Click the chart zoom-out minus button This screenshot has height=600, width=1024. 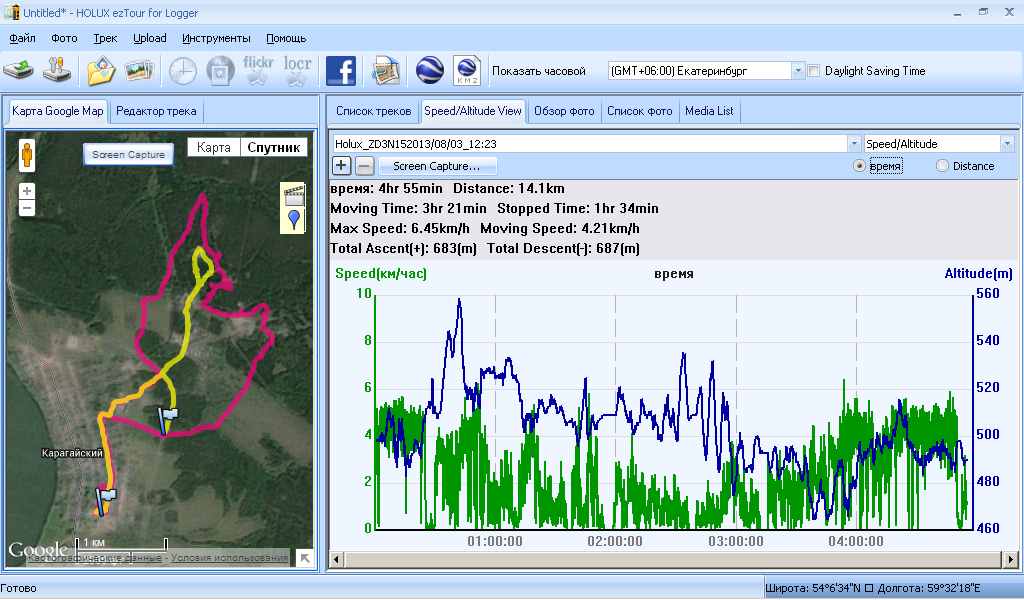pyautogui.click(x=364, y=166)
